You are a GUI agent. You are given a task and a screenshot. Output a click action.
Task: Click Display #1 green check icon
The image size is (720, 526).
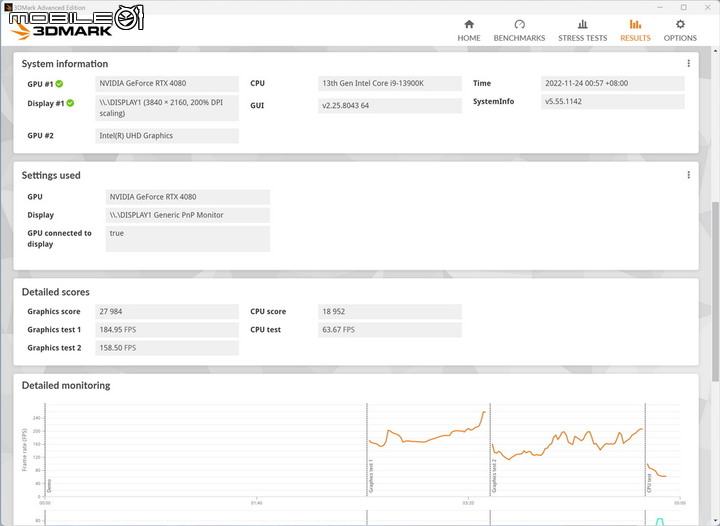[x=70, y=103]
